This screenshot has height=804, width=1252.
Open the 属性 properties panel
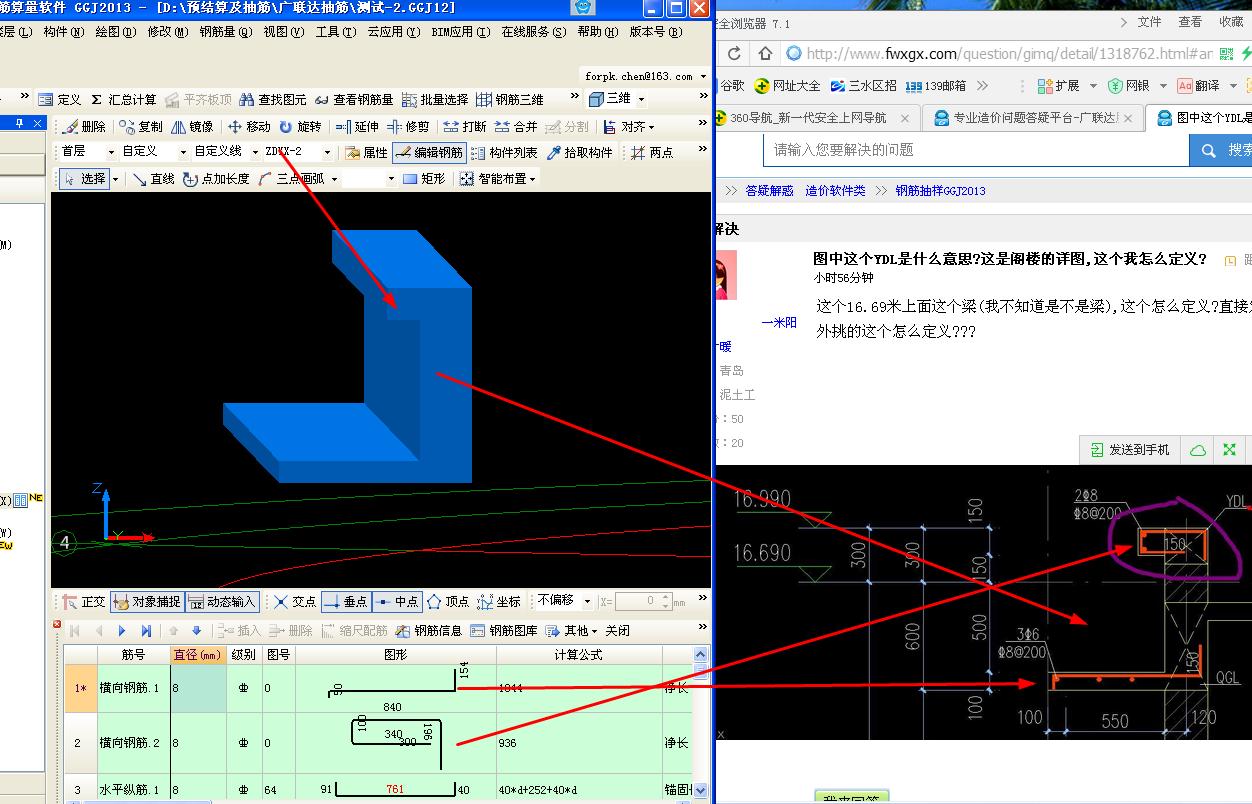click(x=366, y=152)
